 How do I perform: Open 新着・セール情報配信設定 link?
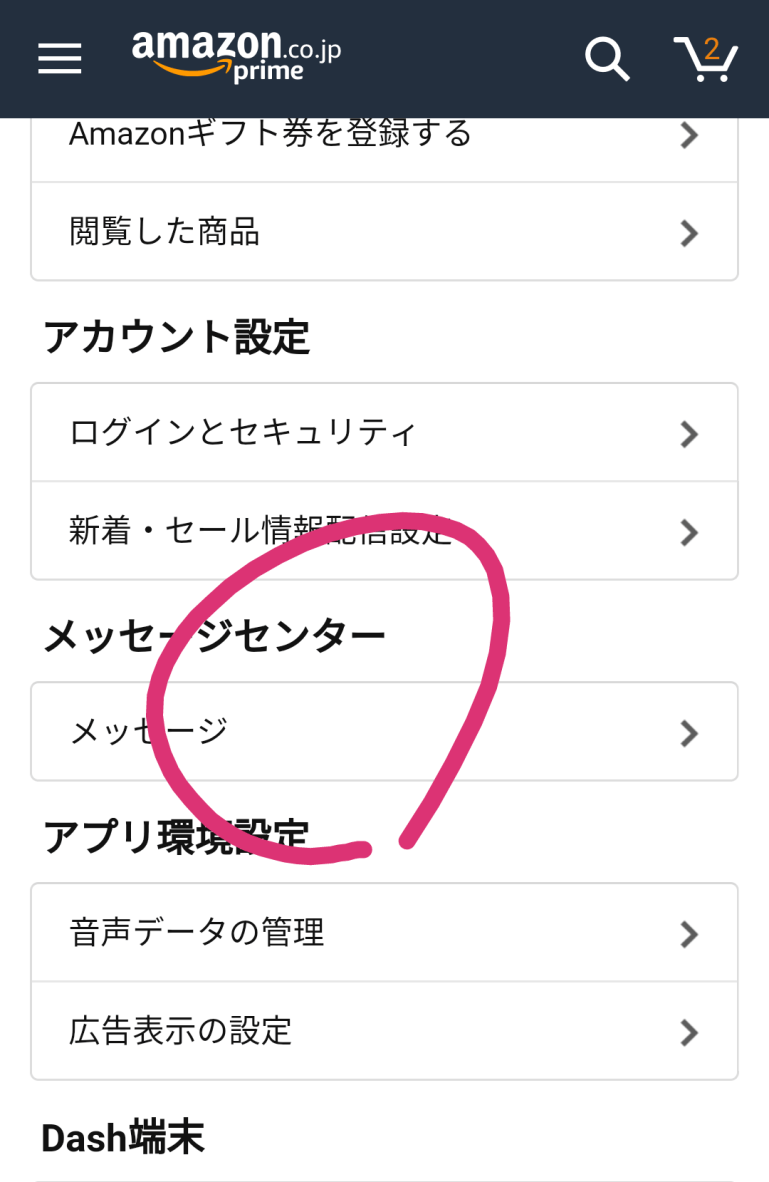click(260, 531)
